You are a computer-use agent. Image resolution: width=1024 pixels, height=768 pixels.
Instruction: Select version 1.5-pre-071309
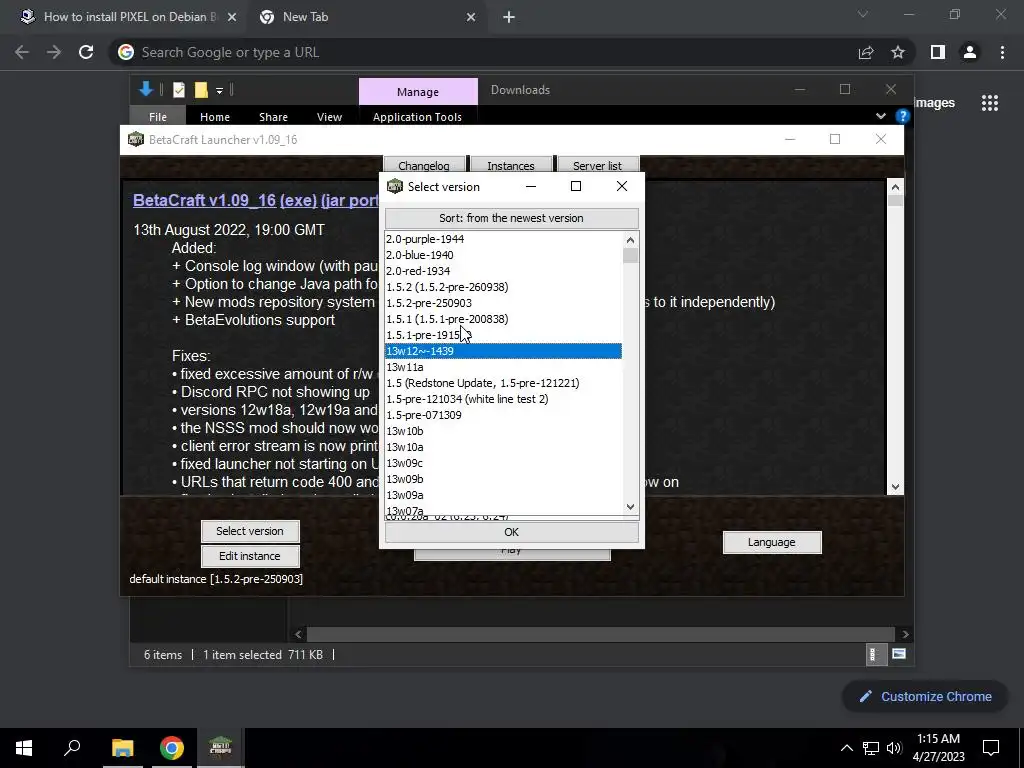pos(503,415)
